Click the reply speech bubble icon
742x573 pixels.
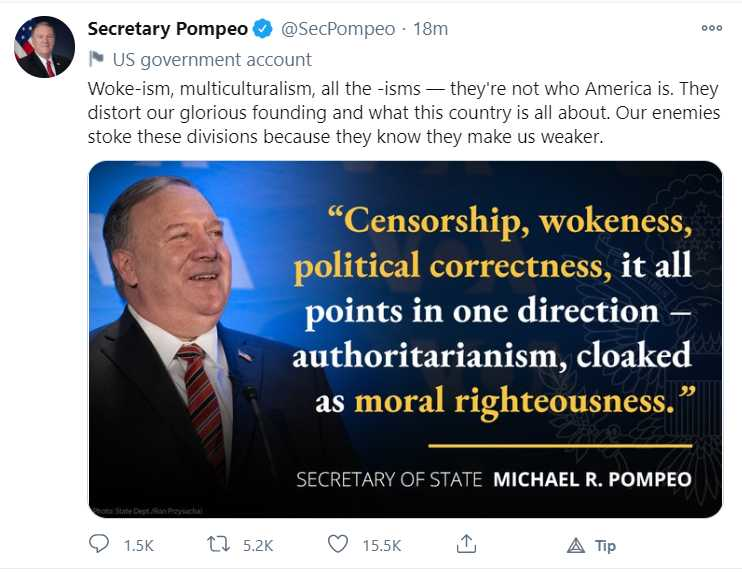tap(99, 544)
